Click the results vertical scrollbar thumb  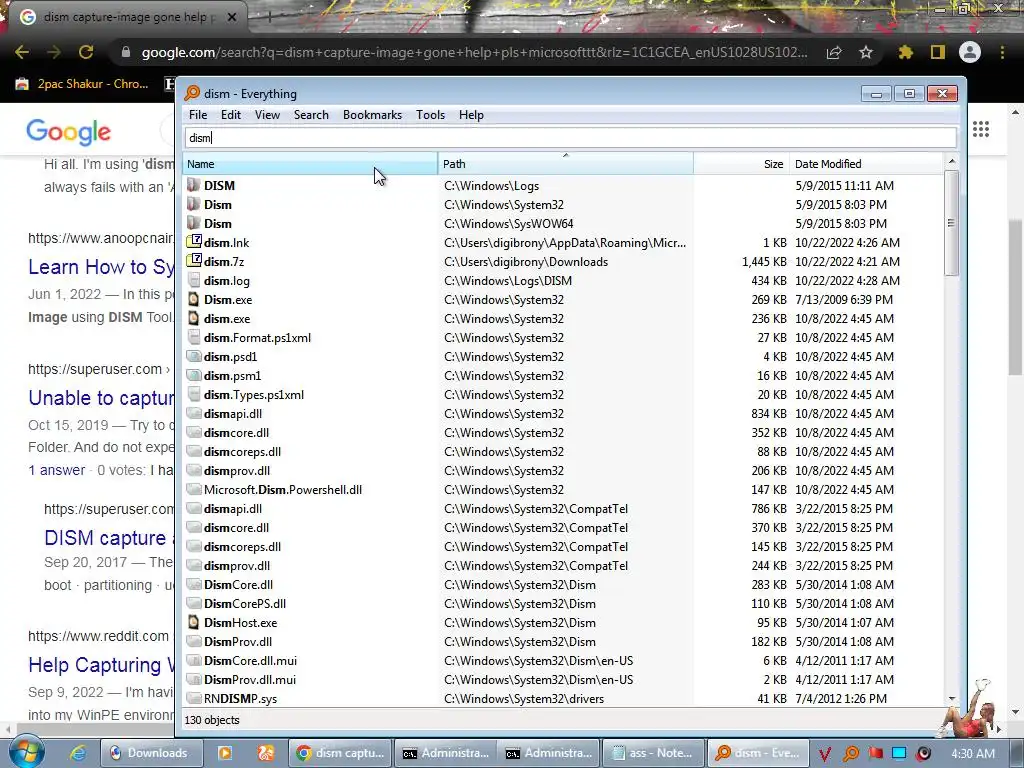(x=952, y=223)
